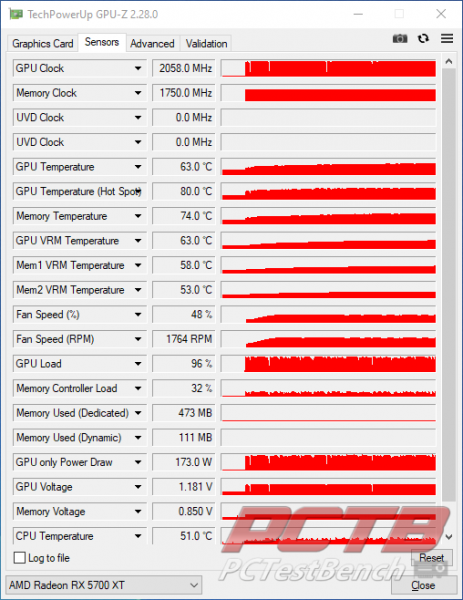Viewport: 463px width, 600px height.
Task: Open the Memory Used (Dedicated) dropdown
Action: 138,413
